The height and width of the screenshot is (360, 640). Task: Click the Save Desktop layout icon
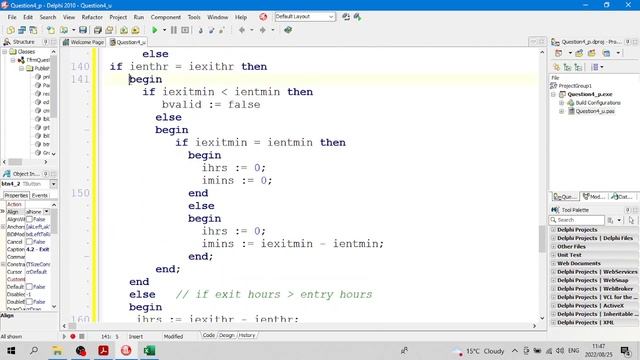click(346, 17)
